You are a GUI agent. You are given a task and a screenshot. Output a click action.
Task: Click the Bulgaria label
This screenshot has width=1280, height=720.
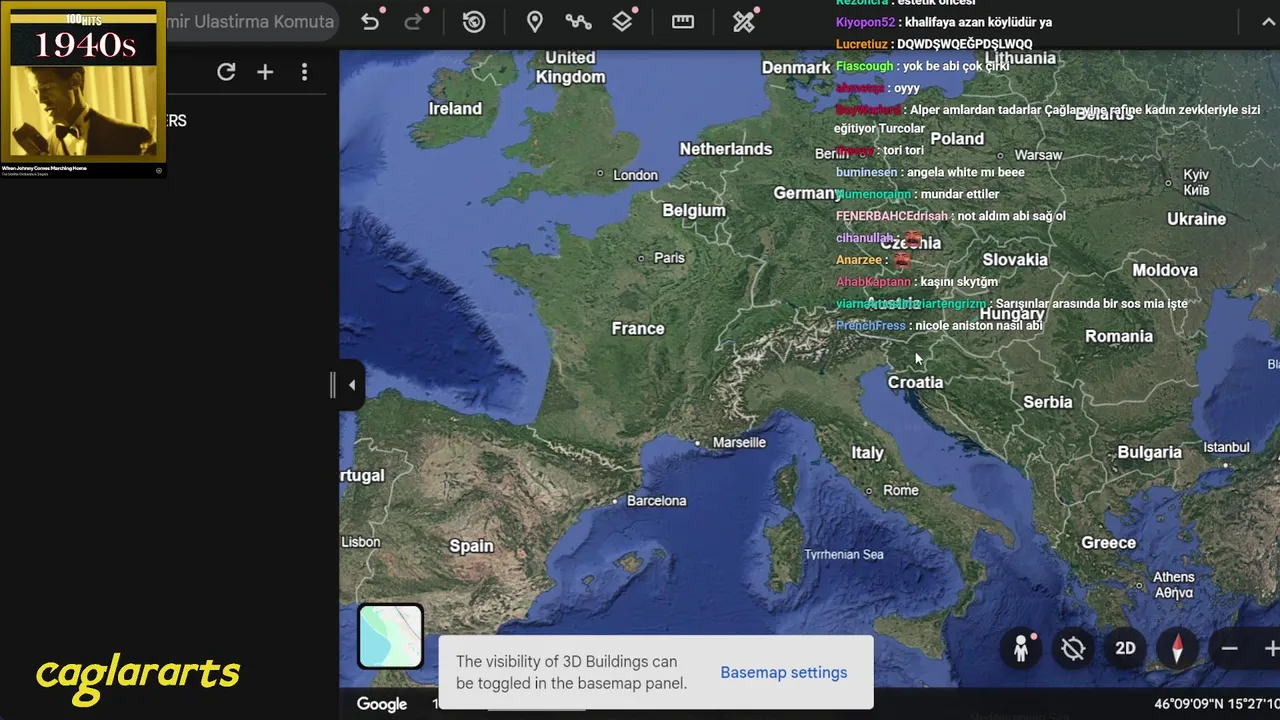[1149, 452]
